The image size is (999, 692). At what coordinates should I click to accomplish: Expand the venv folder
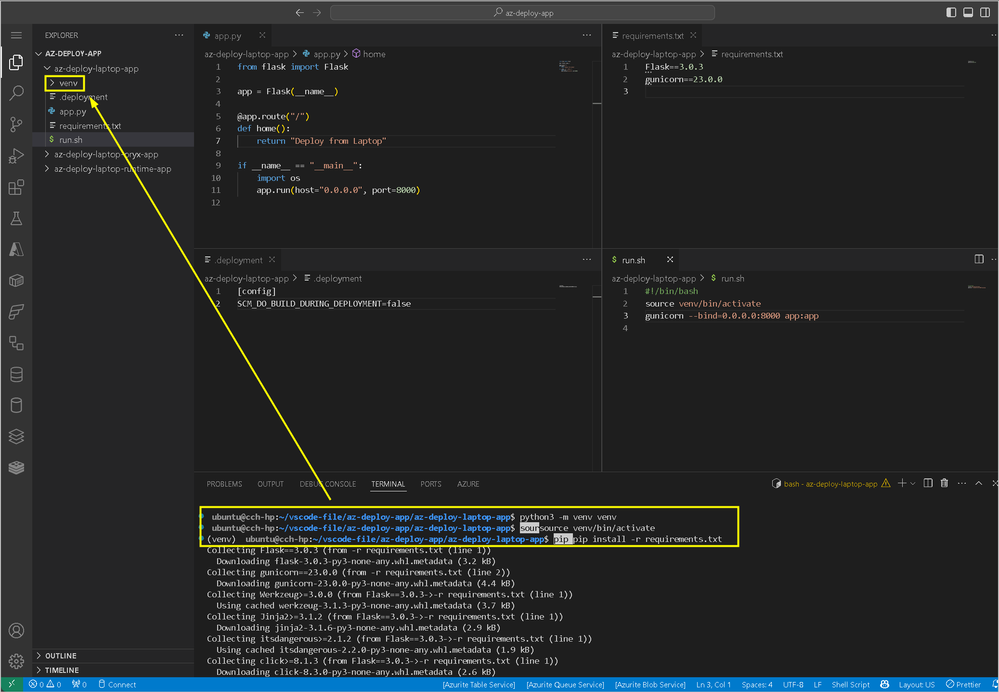[68, 83]
